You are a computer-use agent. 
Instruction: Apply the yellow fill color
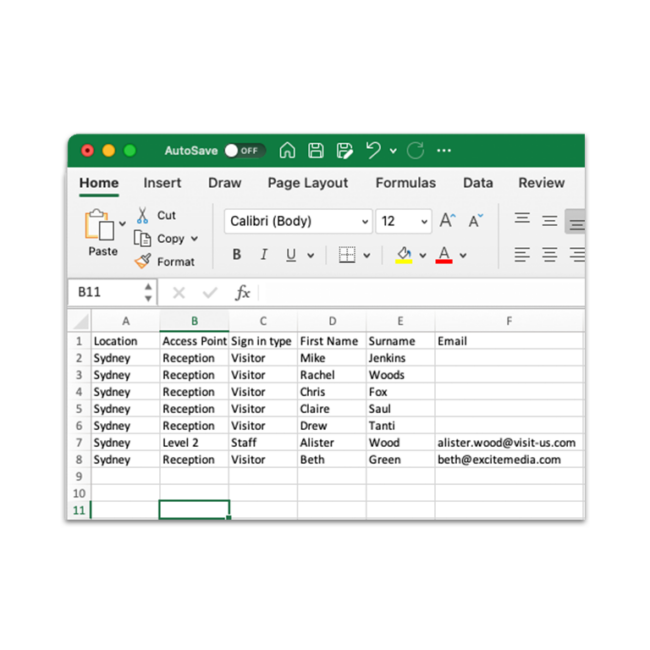click(404, 255)
